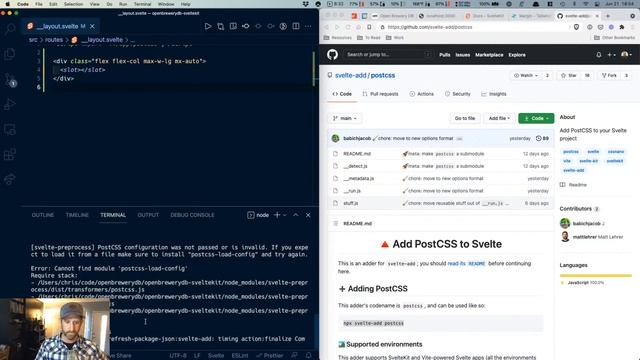Click New Terminal plus icon
Image resolution: width=640 pixels, height=360 pixels.
click(277, 215)
